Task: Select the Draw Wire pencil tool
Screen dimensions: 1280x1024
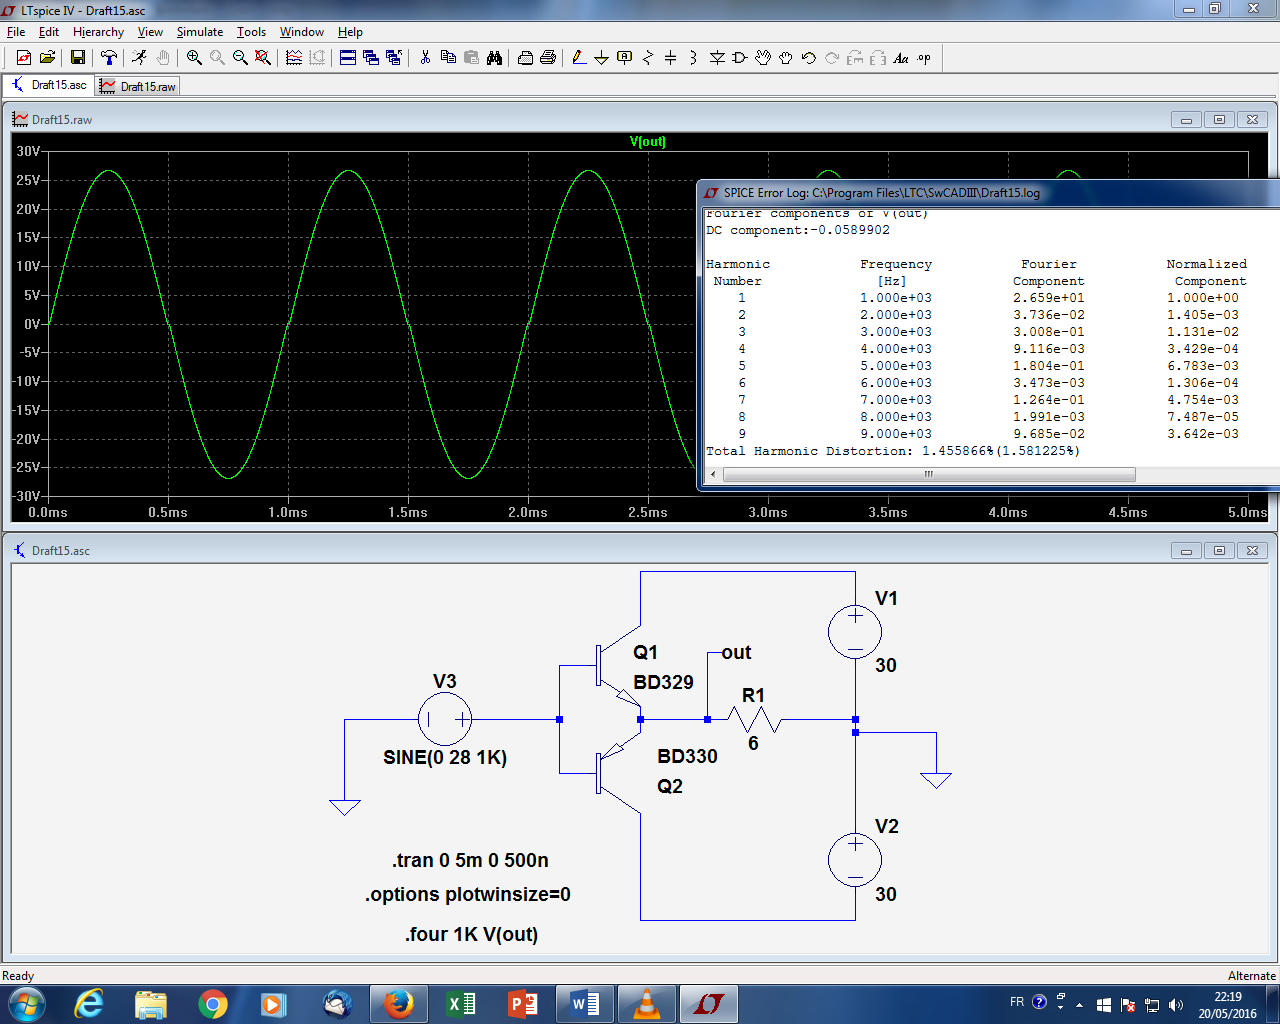Action: [579, 58]
